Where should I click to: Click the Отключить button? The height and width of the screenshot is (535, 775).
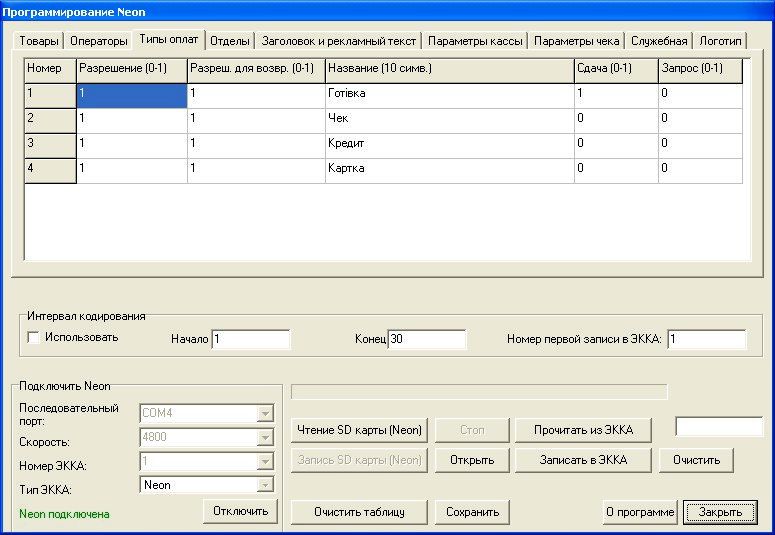click(241, 511)
